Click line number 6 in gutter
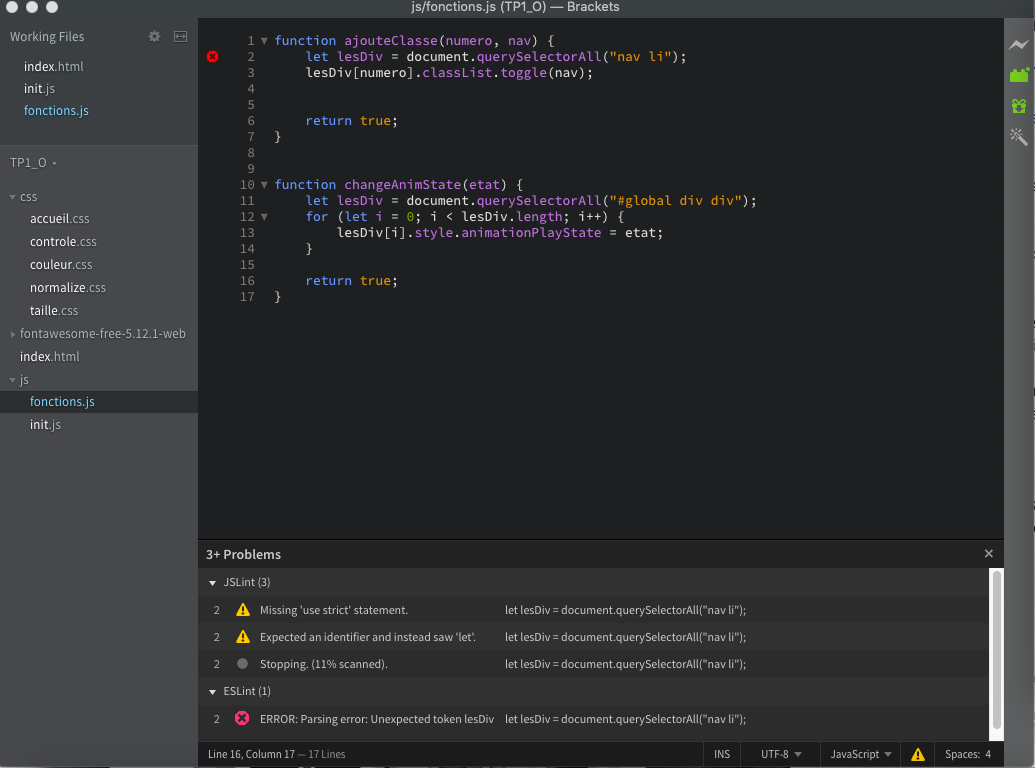The image size is (1035, 768). 251,121
